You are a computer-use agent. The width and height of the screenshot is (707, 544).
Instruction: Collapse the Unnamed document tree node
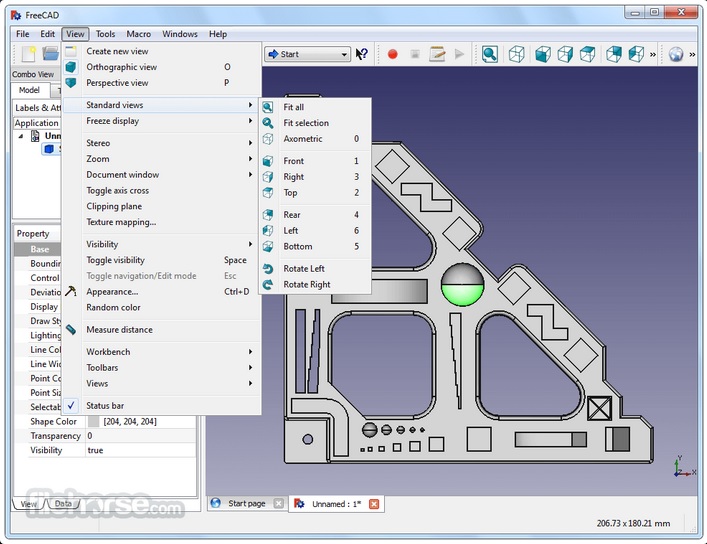[22, 136]
